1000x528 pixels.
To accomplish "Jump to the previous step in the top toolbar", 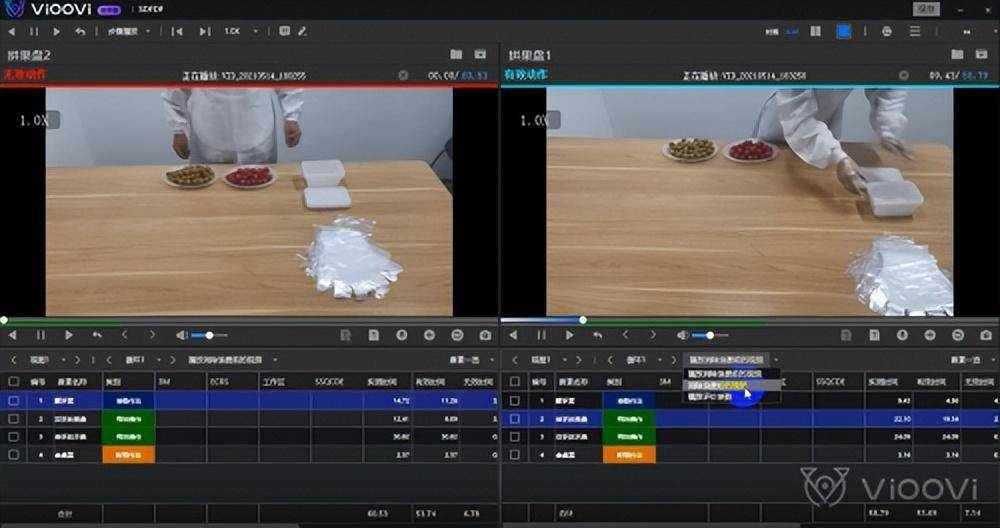I will tap(177, 31).
